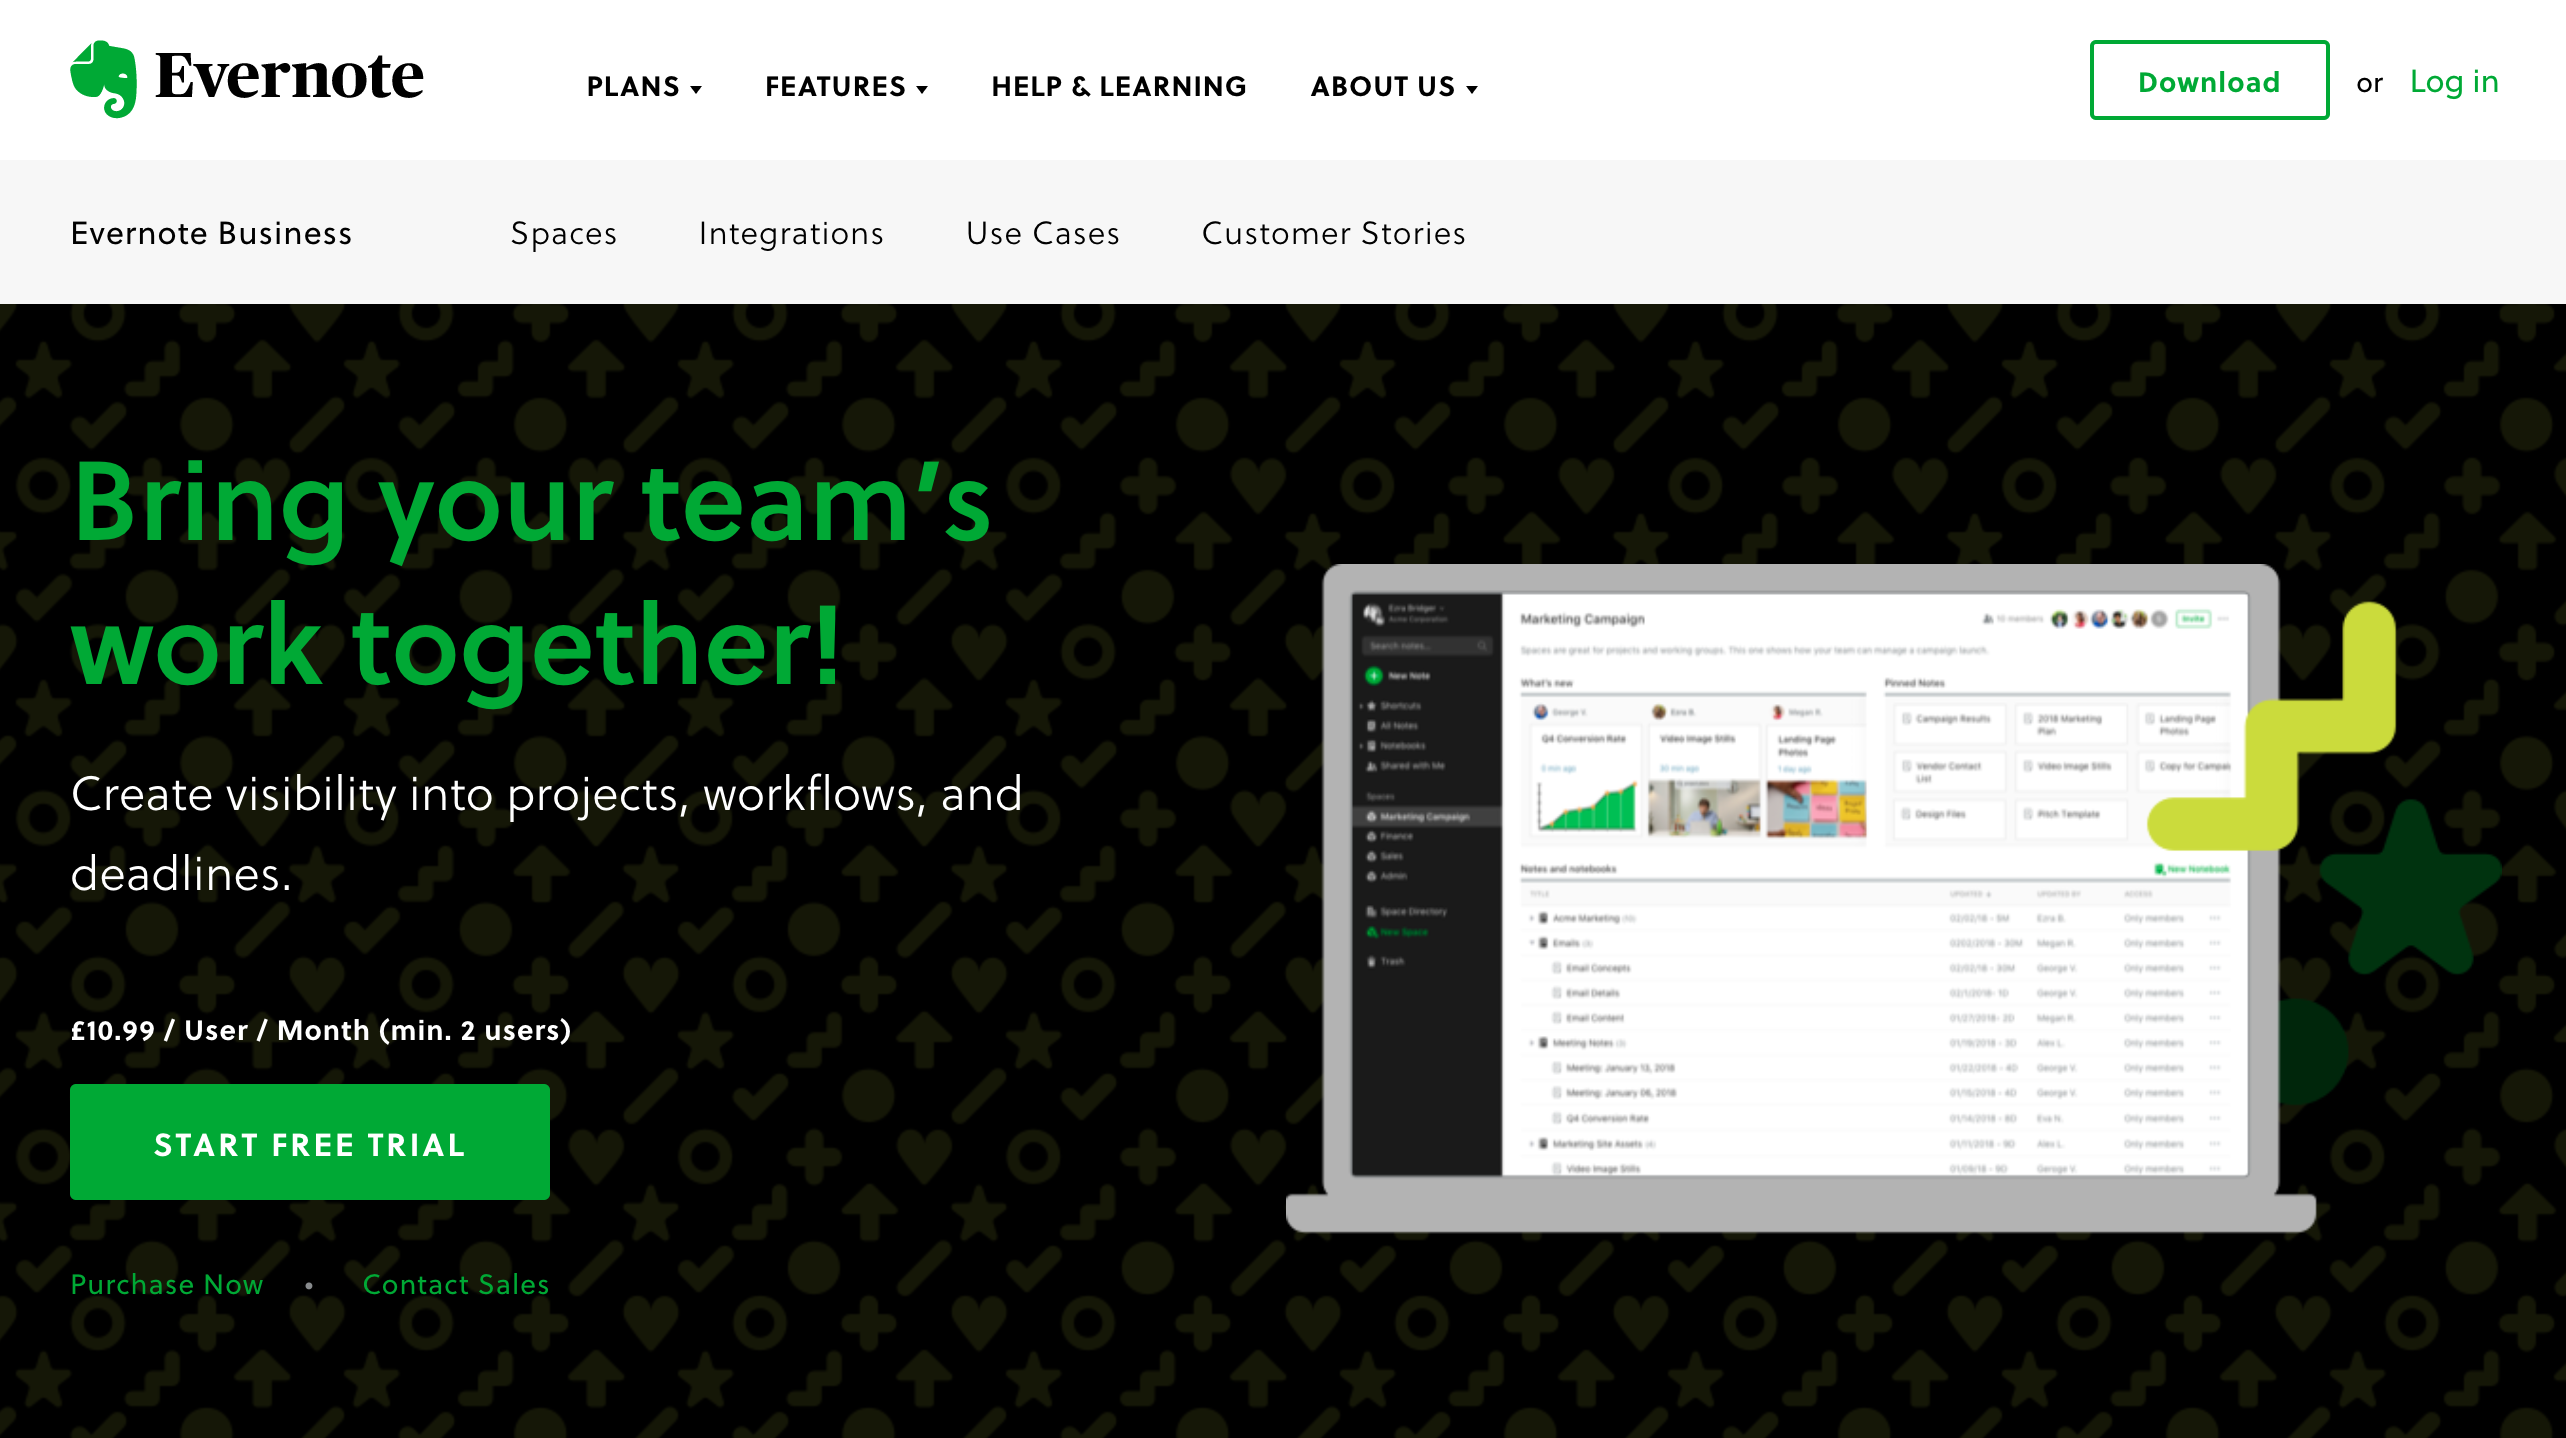Click the Evernote elephant logo icon
This screenshot has width=2566, height=1438.
click(104, 79)
